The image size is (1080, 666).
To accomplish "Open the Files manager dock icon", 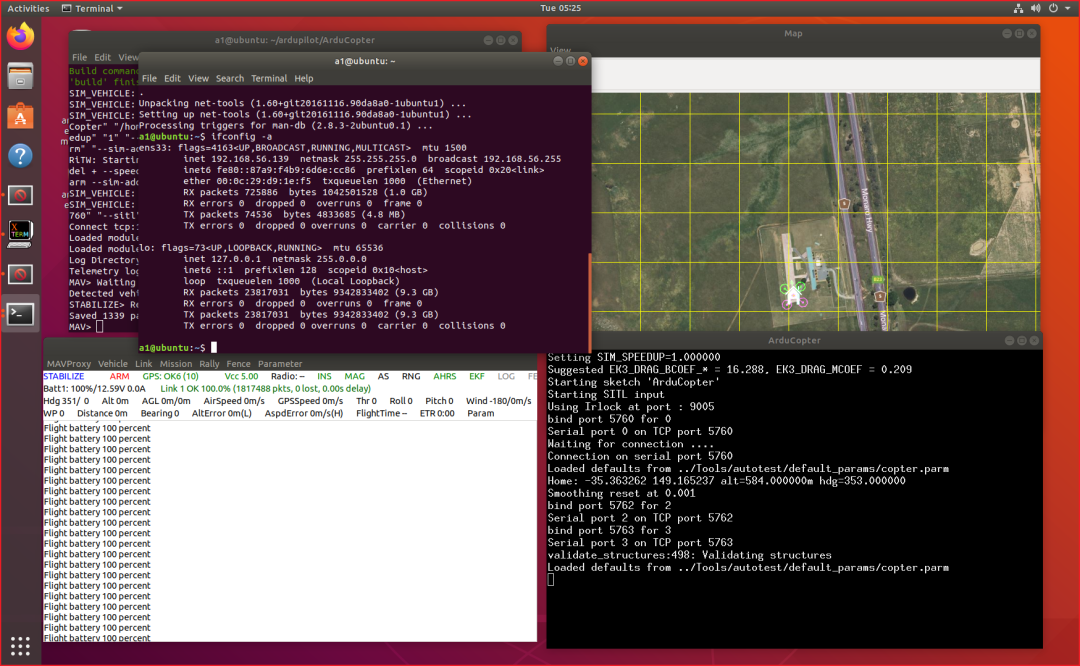I will click(20, 76).
